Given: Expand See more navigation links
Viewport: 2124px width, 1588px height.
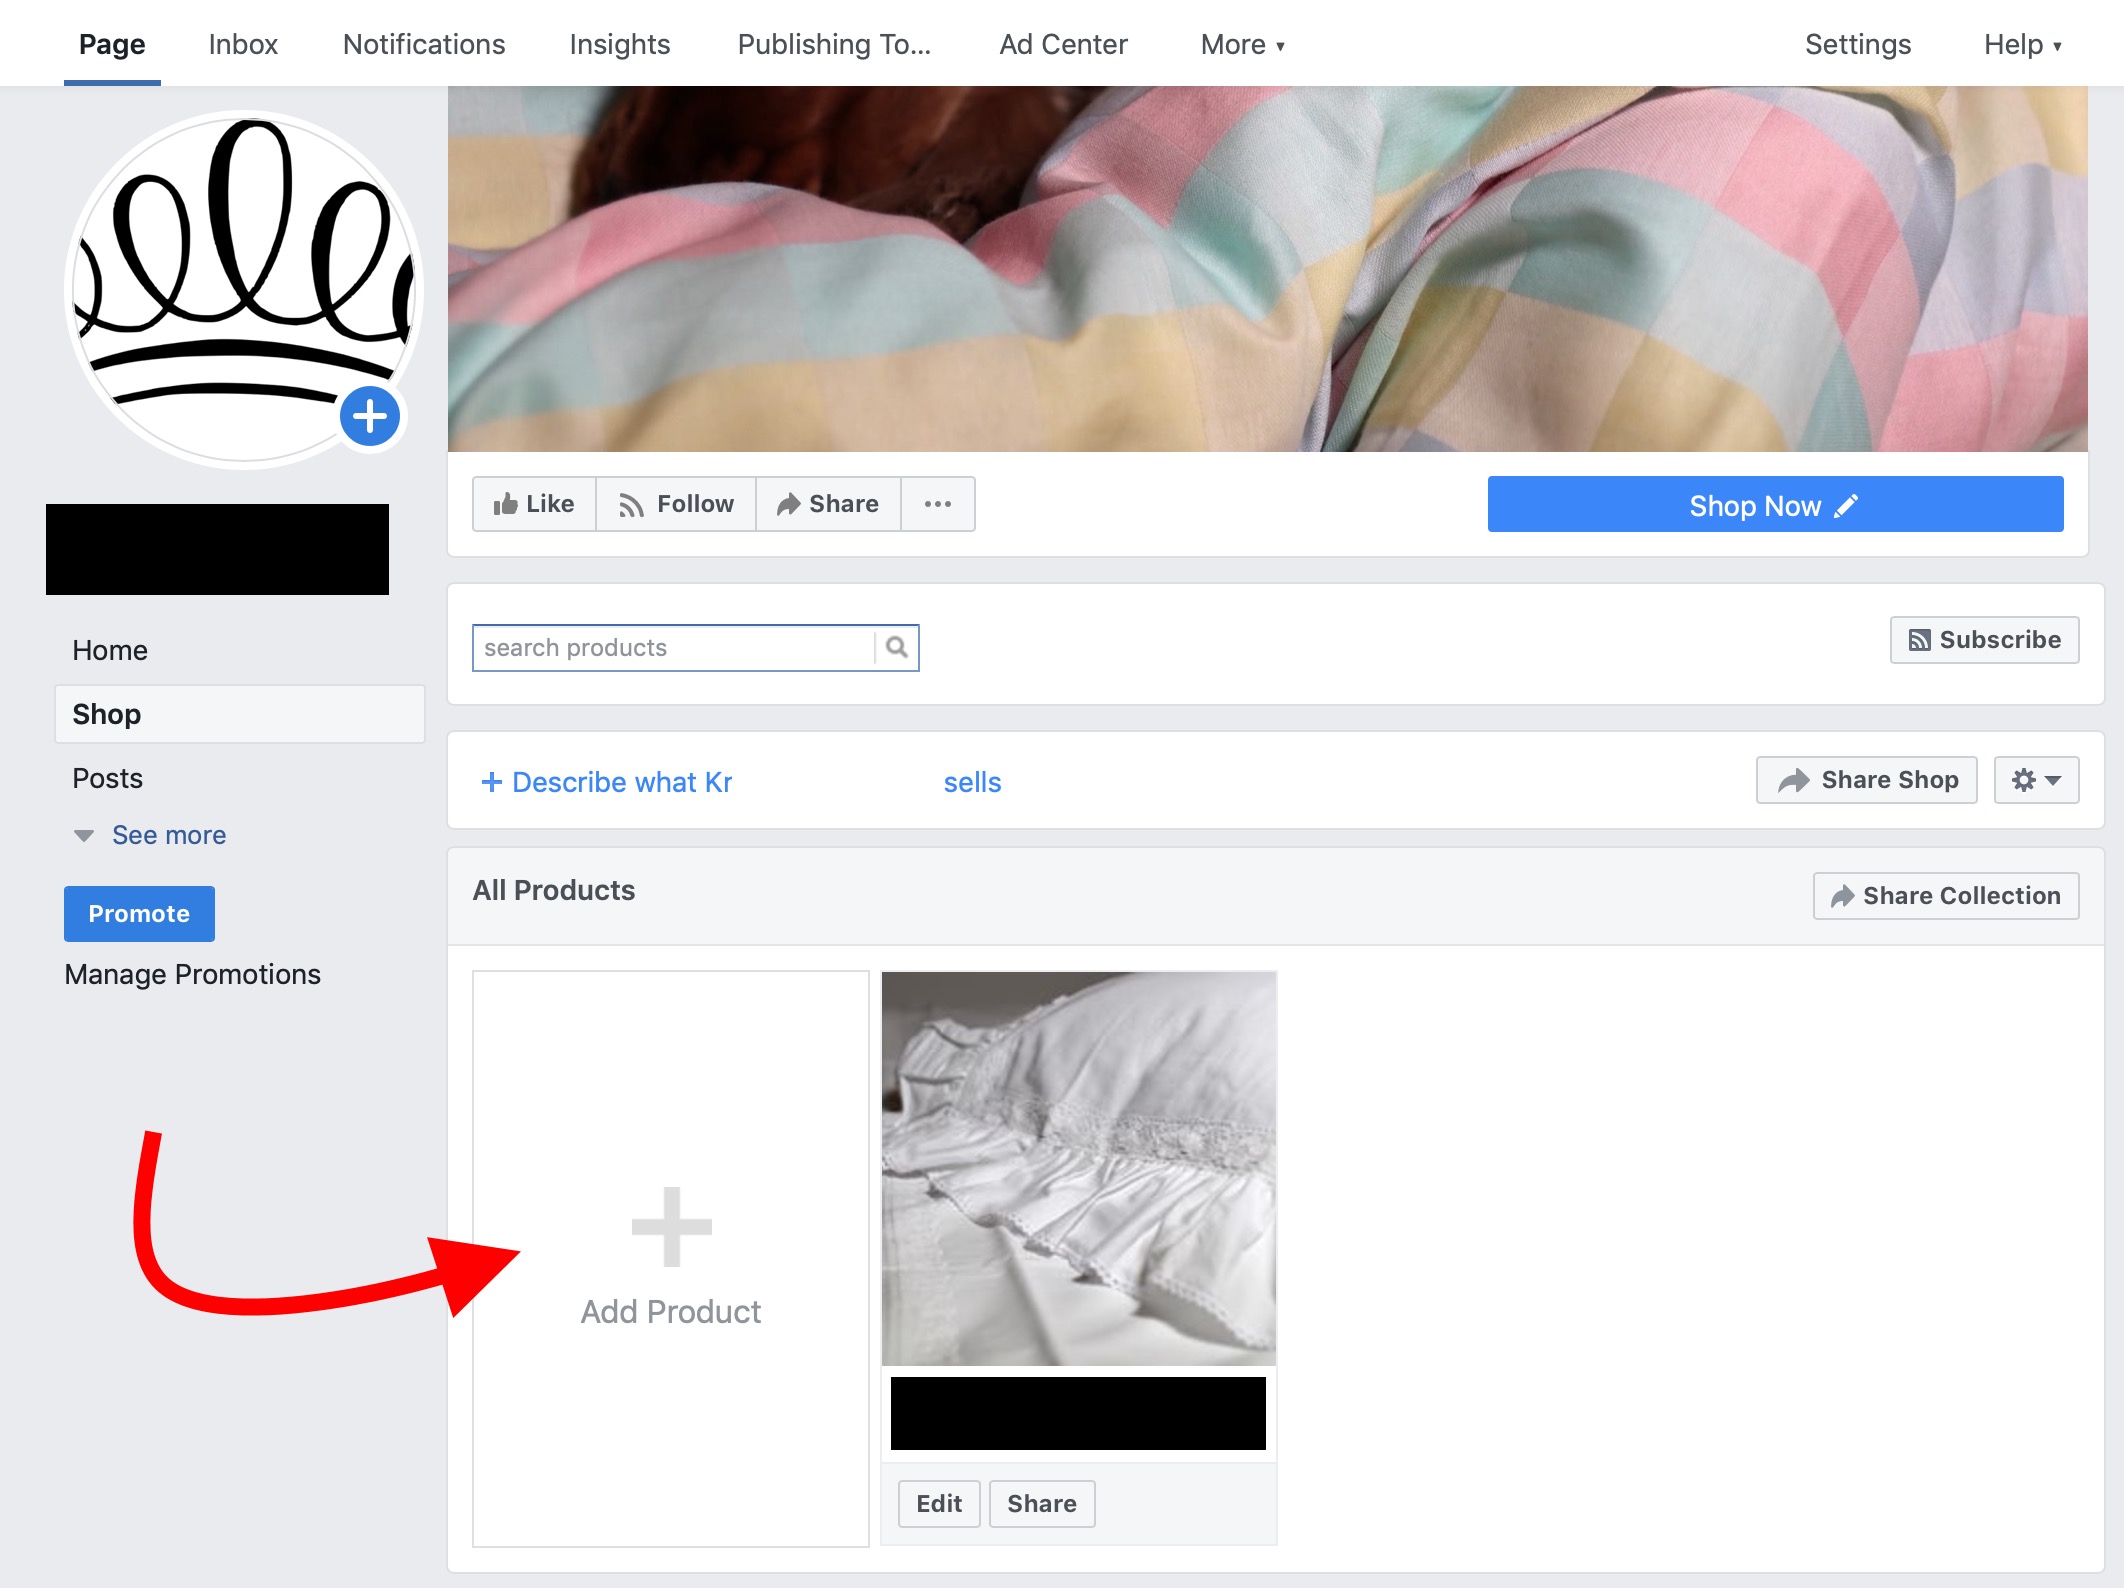Looking at the screenshot, I should (x=148, y=834).
